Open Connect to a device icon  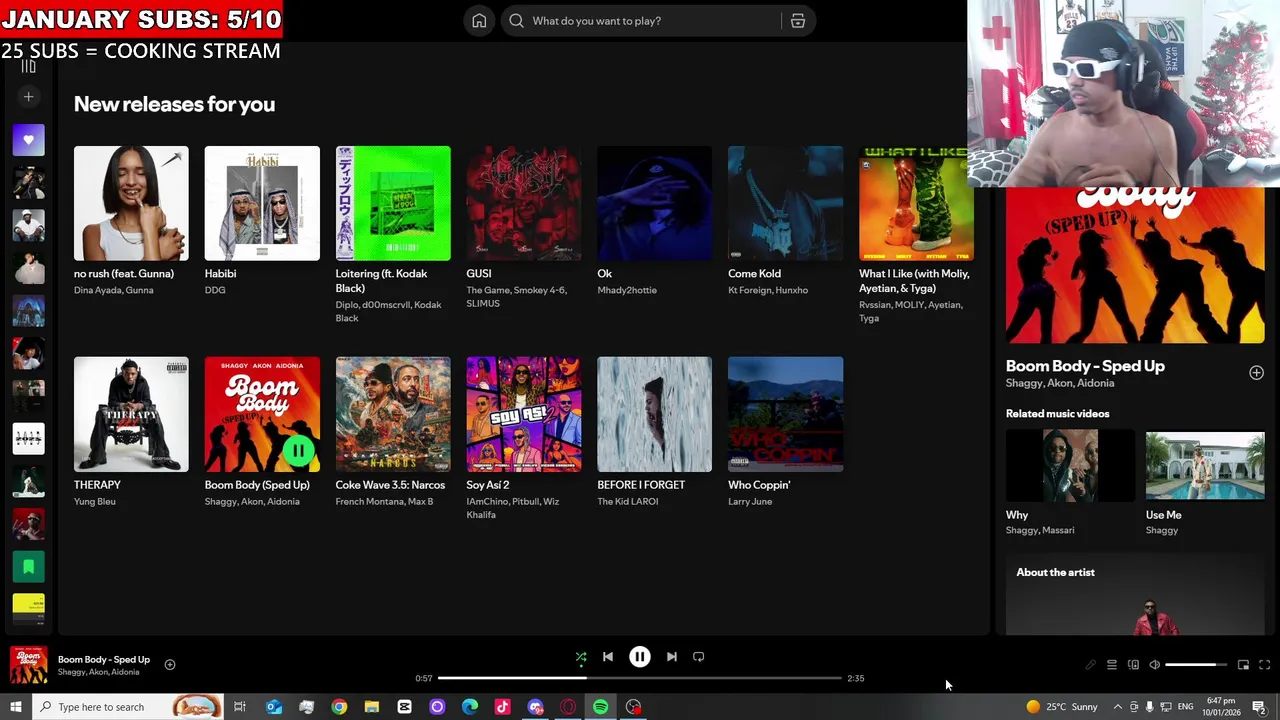pyautogui.click(x=1133, y=665)
